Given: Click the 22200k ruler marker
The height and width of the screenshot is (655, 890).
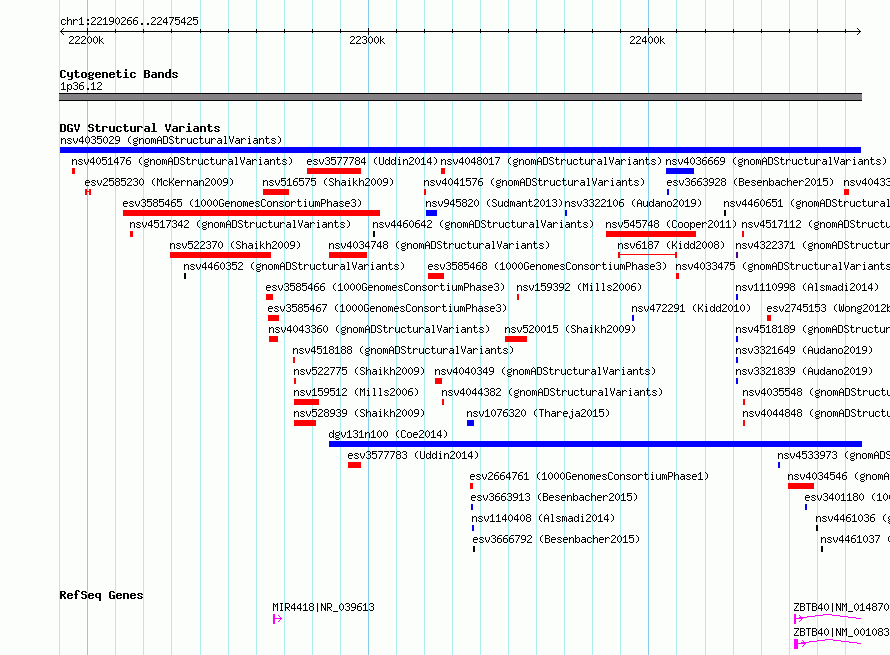Looking at the screenshot, I should click(x=86, y=40).
